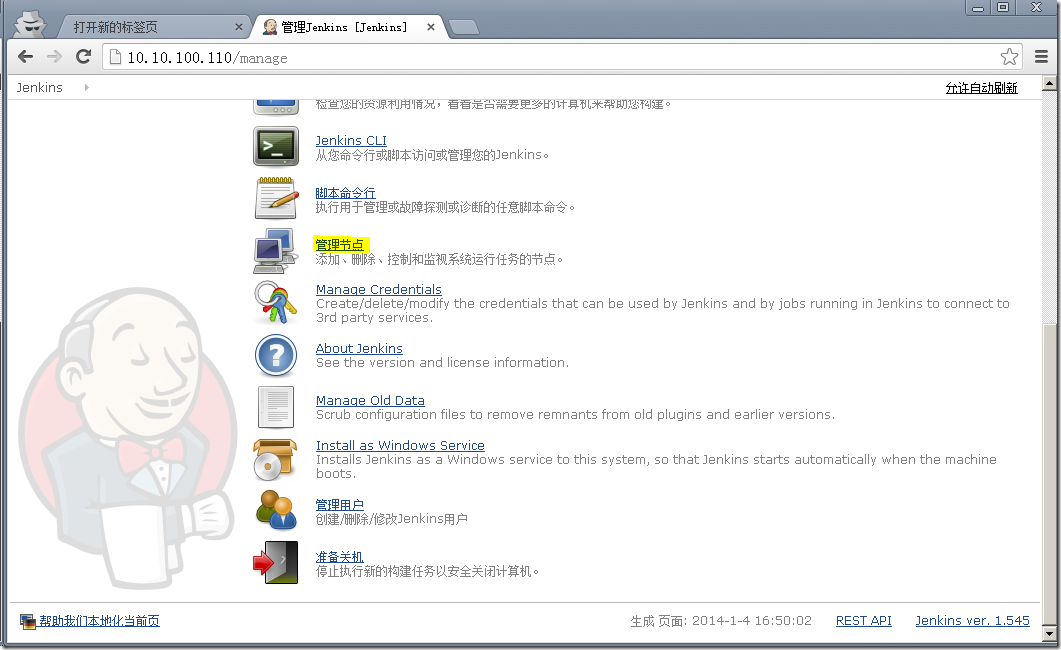Viewport: 1061px width, 650px height.
Task: Click the 管理用户 people icon
Action: 276,511
